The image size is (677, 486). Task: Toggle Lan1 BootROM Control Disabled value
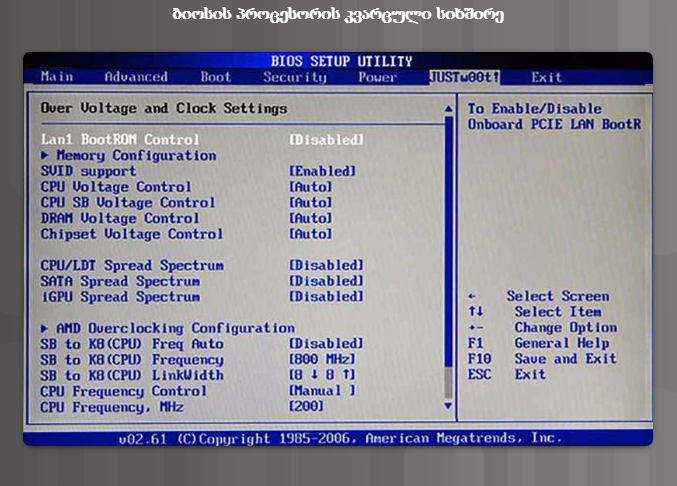(326, 140)
